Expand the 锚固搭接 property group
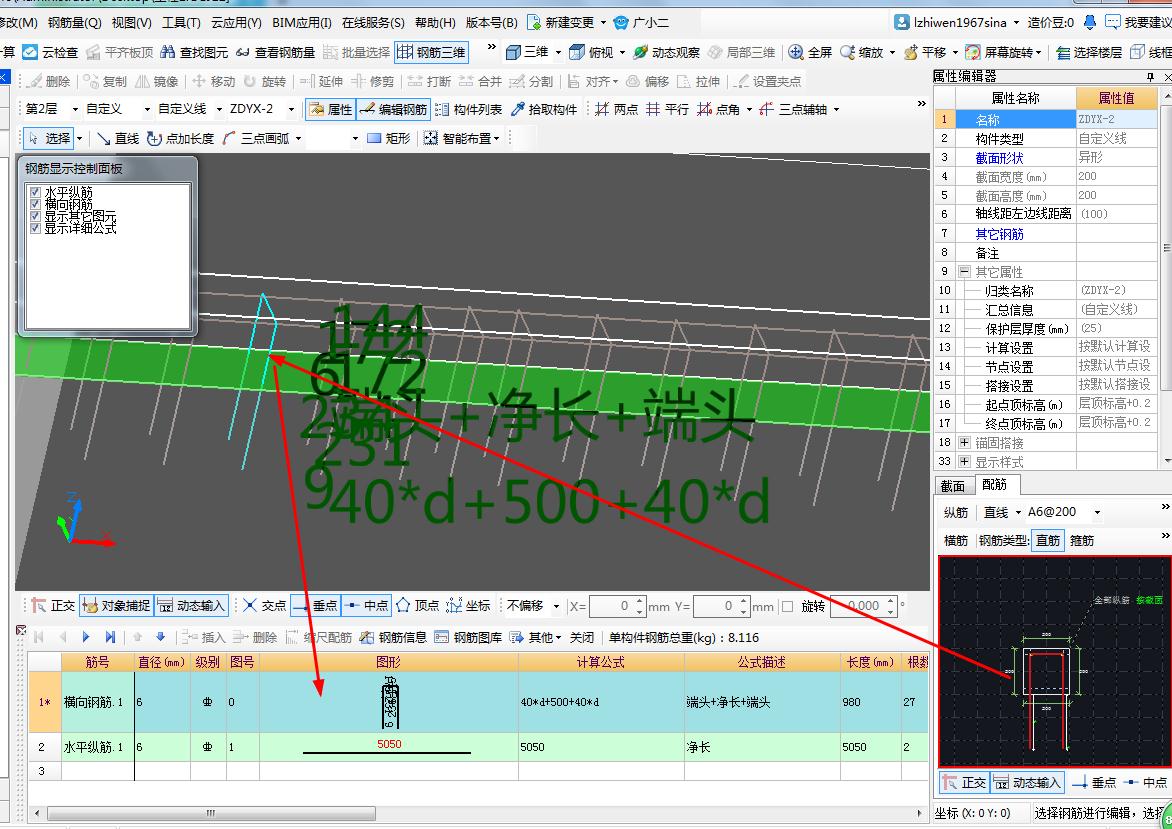The width and height of the screenshot is (1172, 829). 964,443
